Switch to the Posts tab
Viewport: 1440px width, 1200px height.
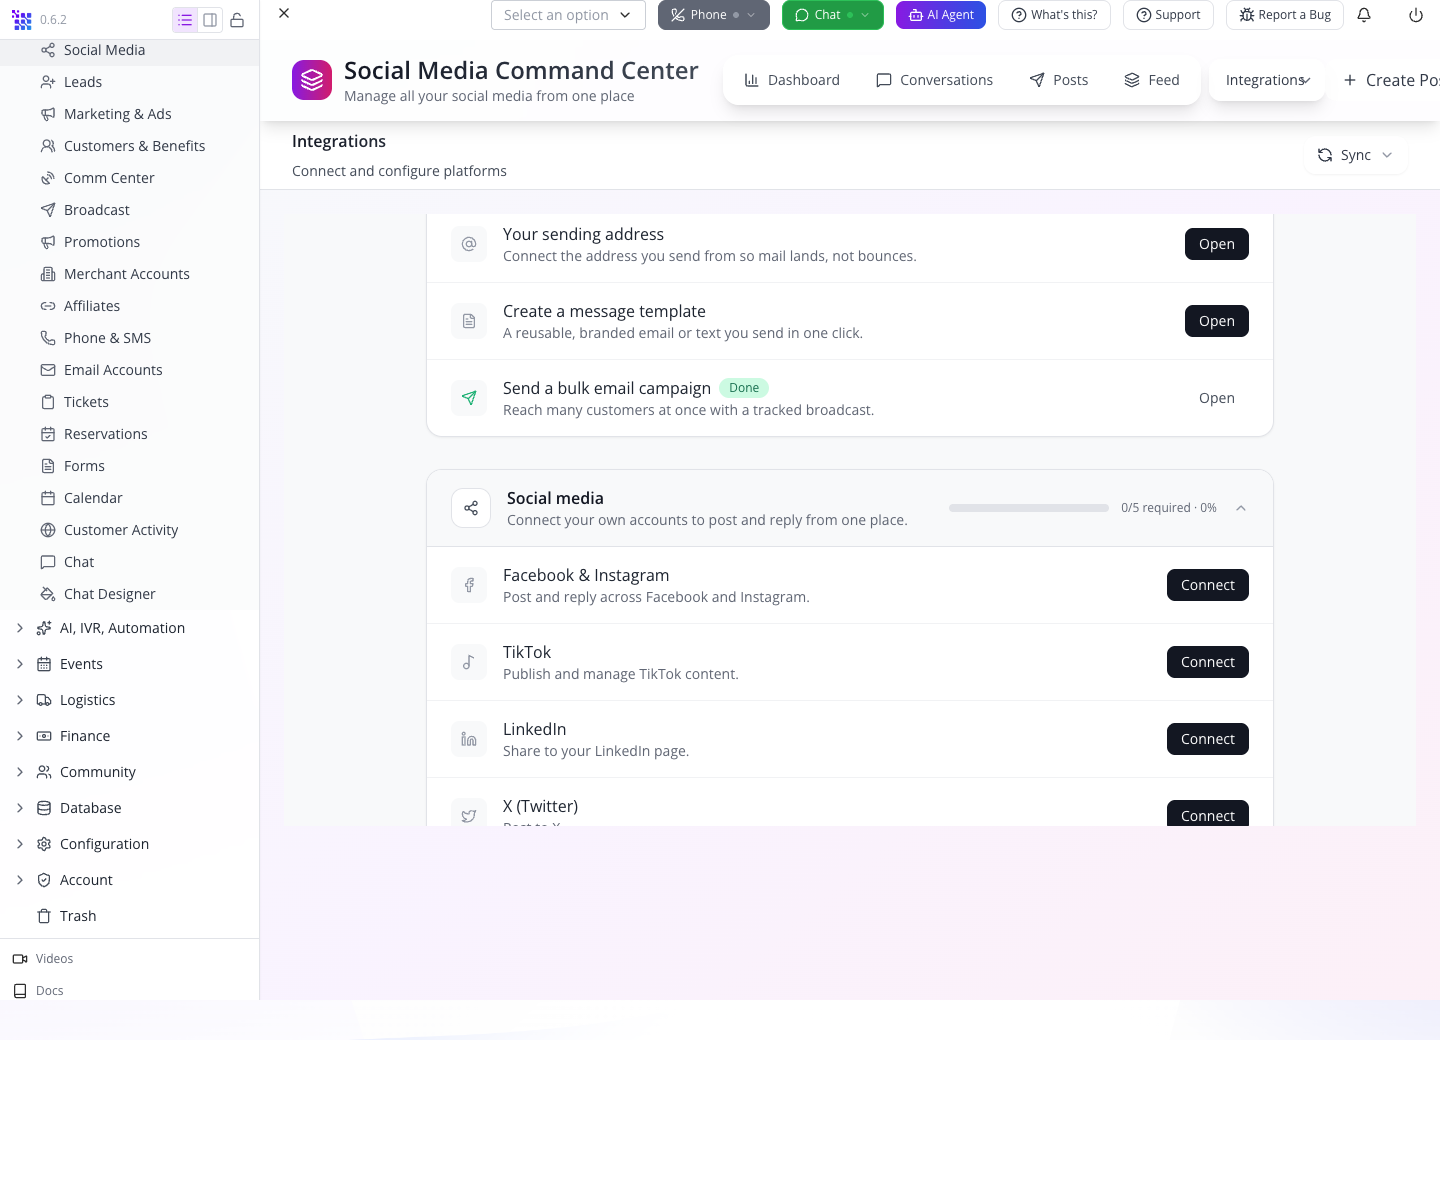click(1059, 80)
